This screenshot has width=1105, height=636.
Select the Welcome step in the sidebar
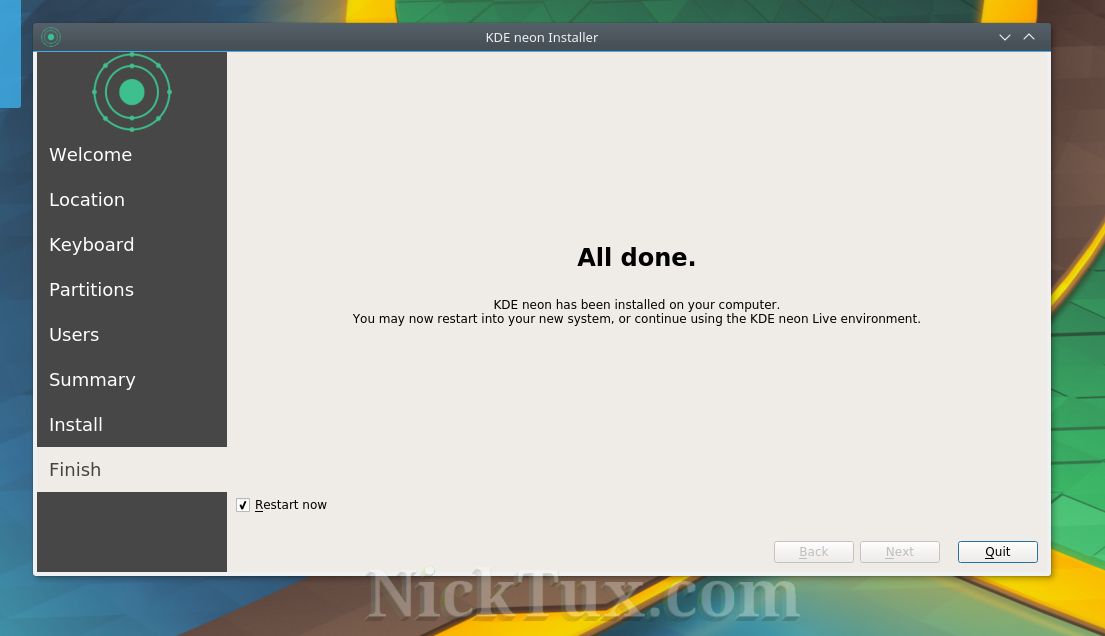[x=90, y=155]
